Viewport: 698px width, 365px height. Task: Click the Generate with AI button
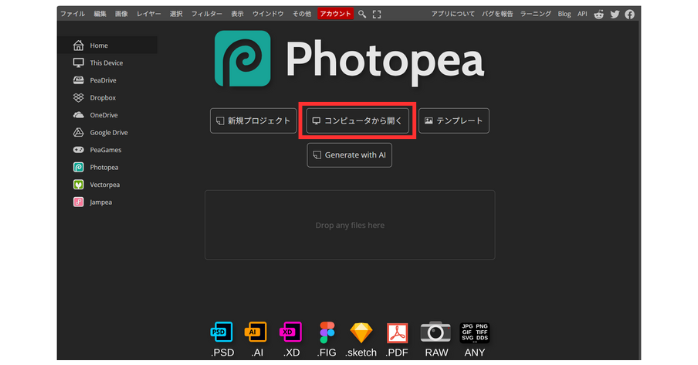pyautogui.click(x=349, y=155)
